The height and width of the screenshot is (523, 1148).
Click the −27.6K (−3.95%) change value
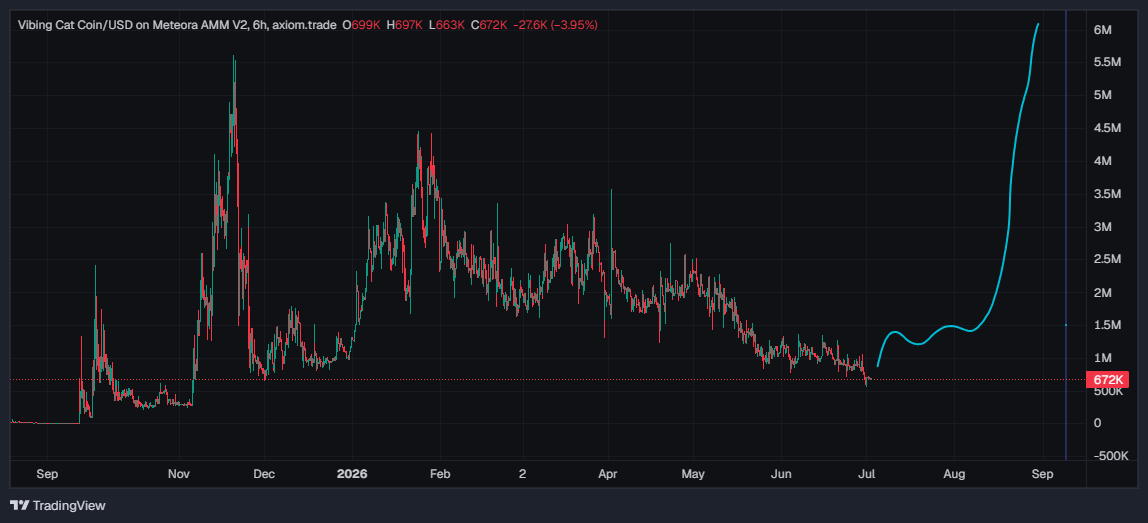click(556, 25)
